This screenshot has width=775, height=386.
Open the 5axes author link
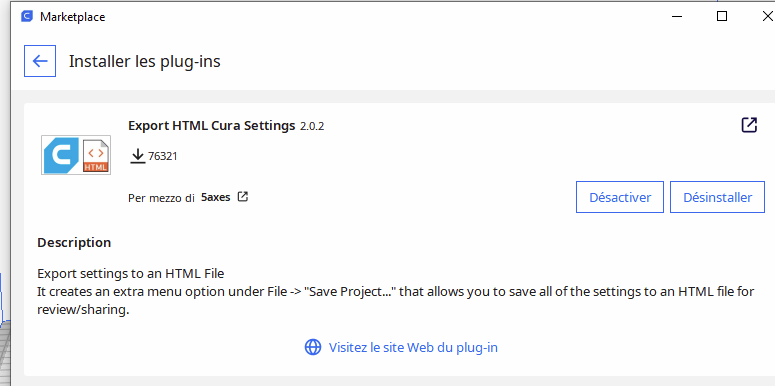pos(215,197)
